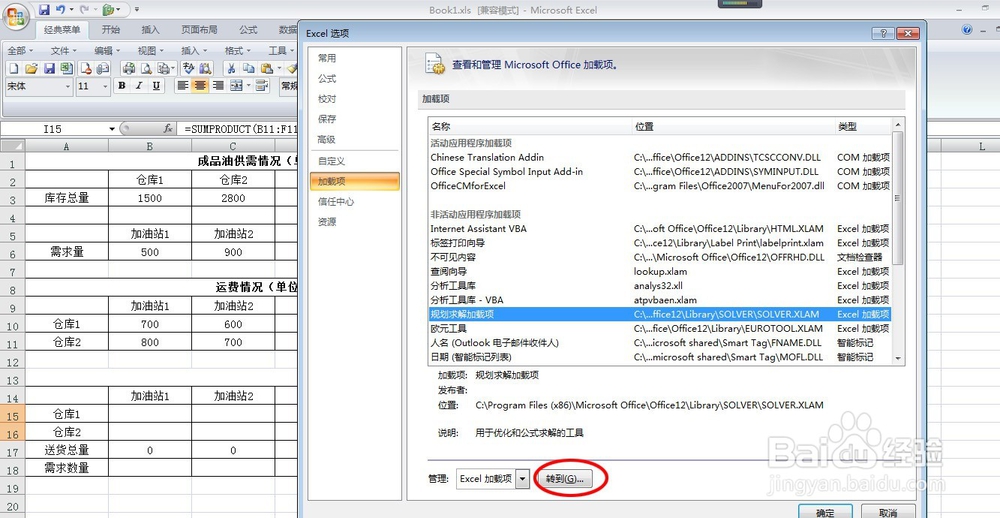Toggle Italic formatting

[x=139, y=85]
